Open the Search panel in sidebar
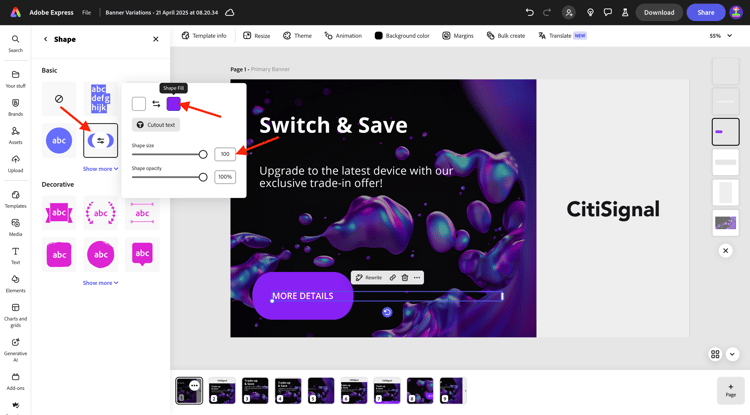 pyautogui.click(x=15, y=44)
